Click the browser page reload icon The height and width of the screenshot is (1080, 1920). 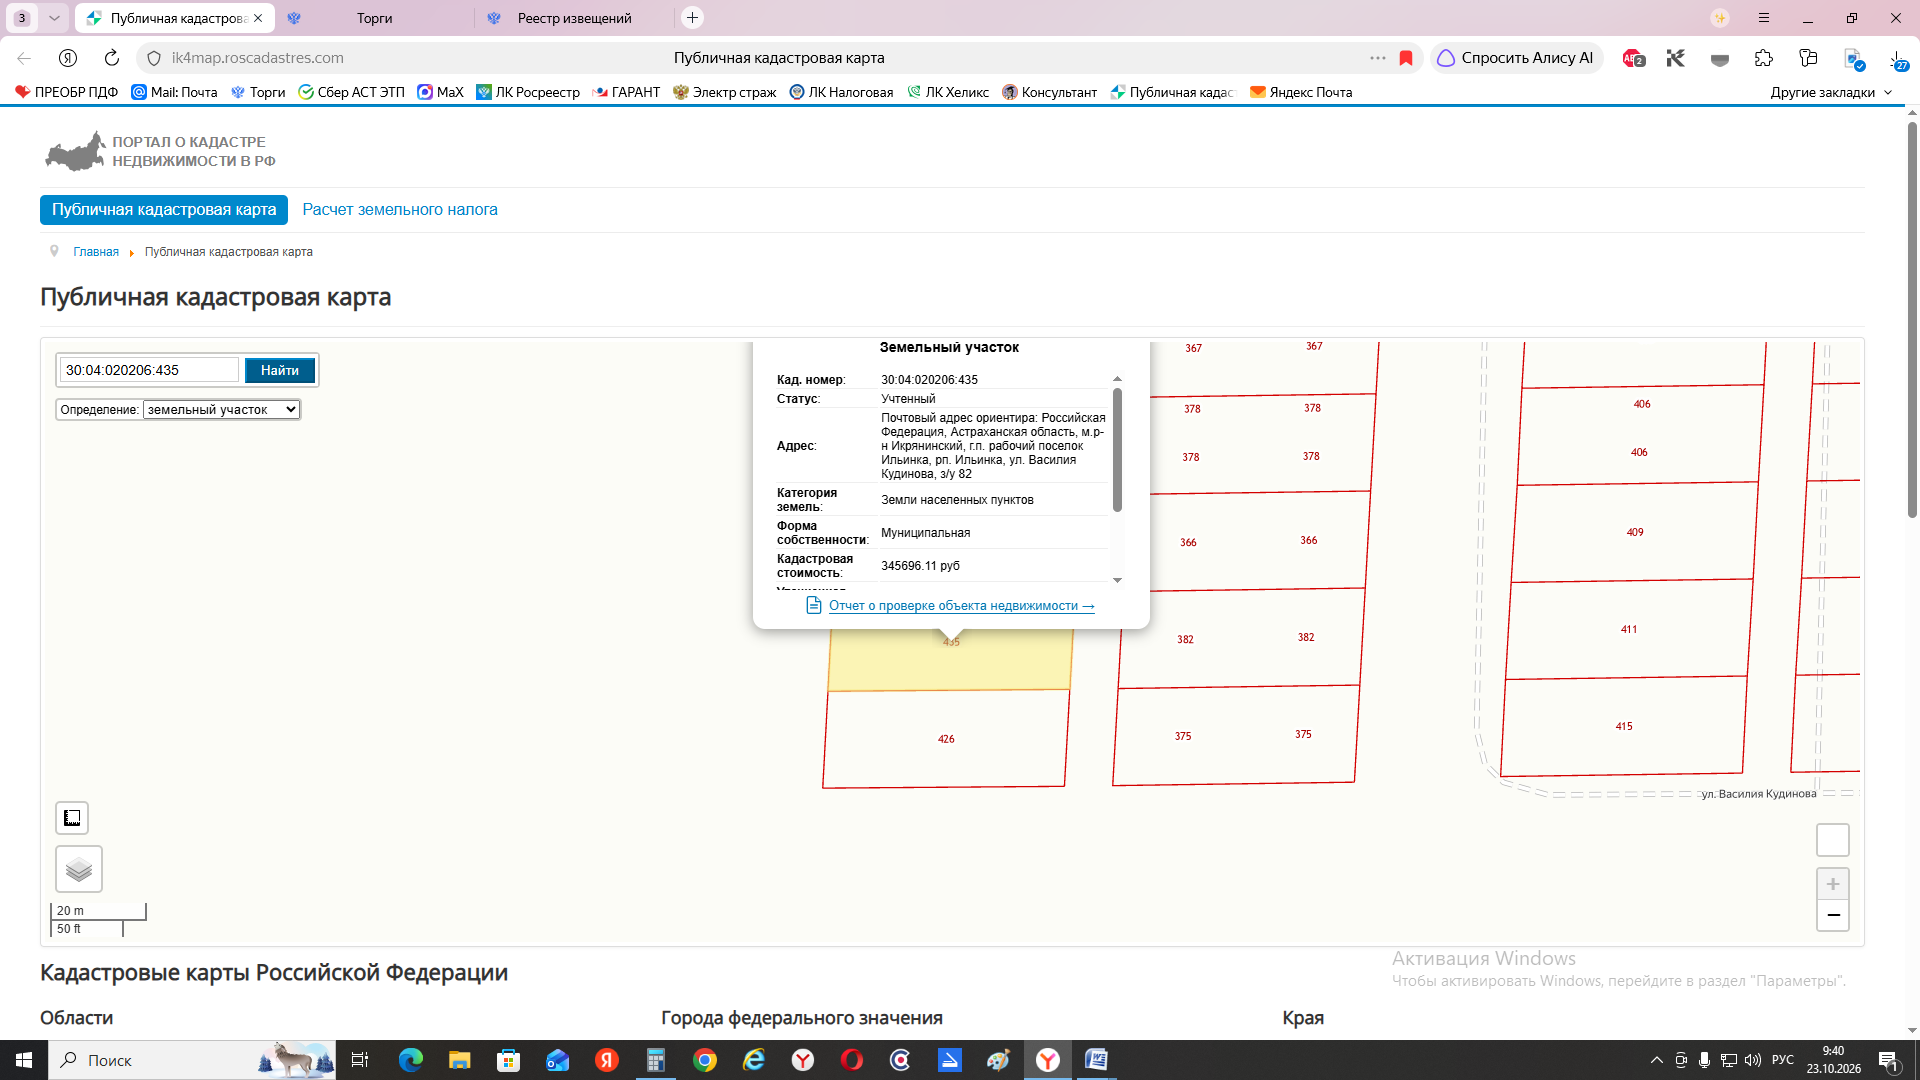click(x=112, y=58)
